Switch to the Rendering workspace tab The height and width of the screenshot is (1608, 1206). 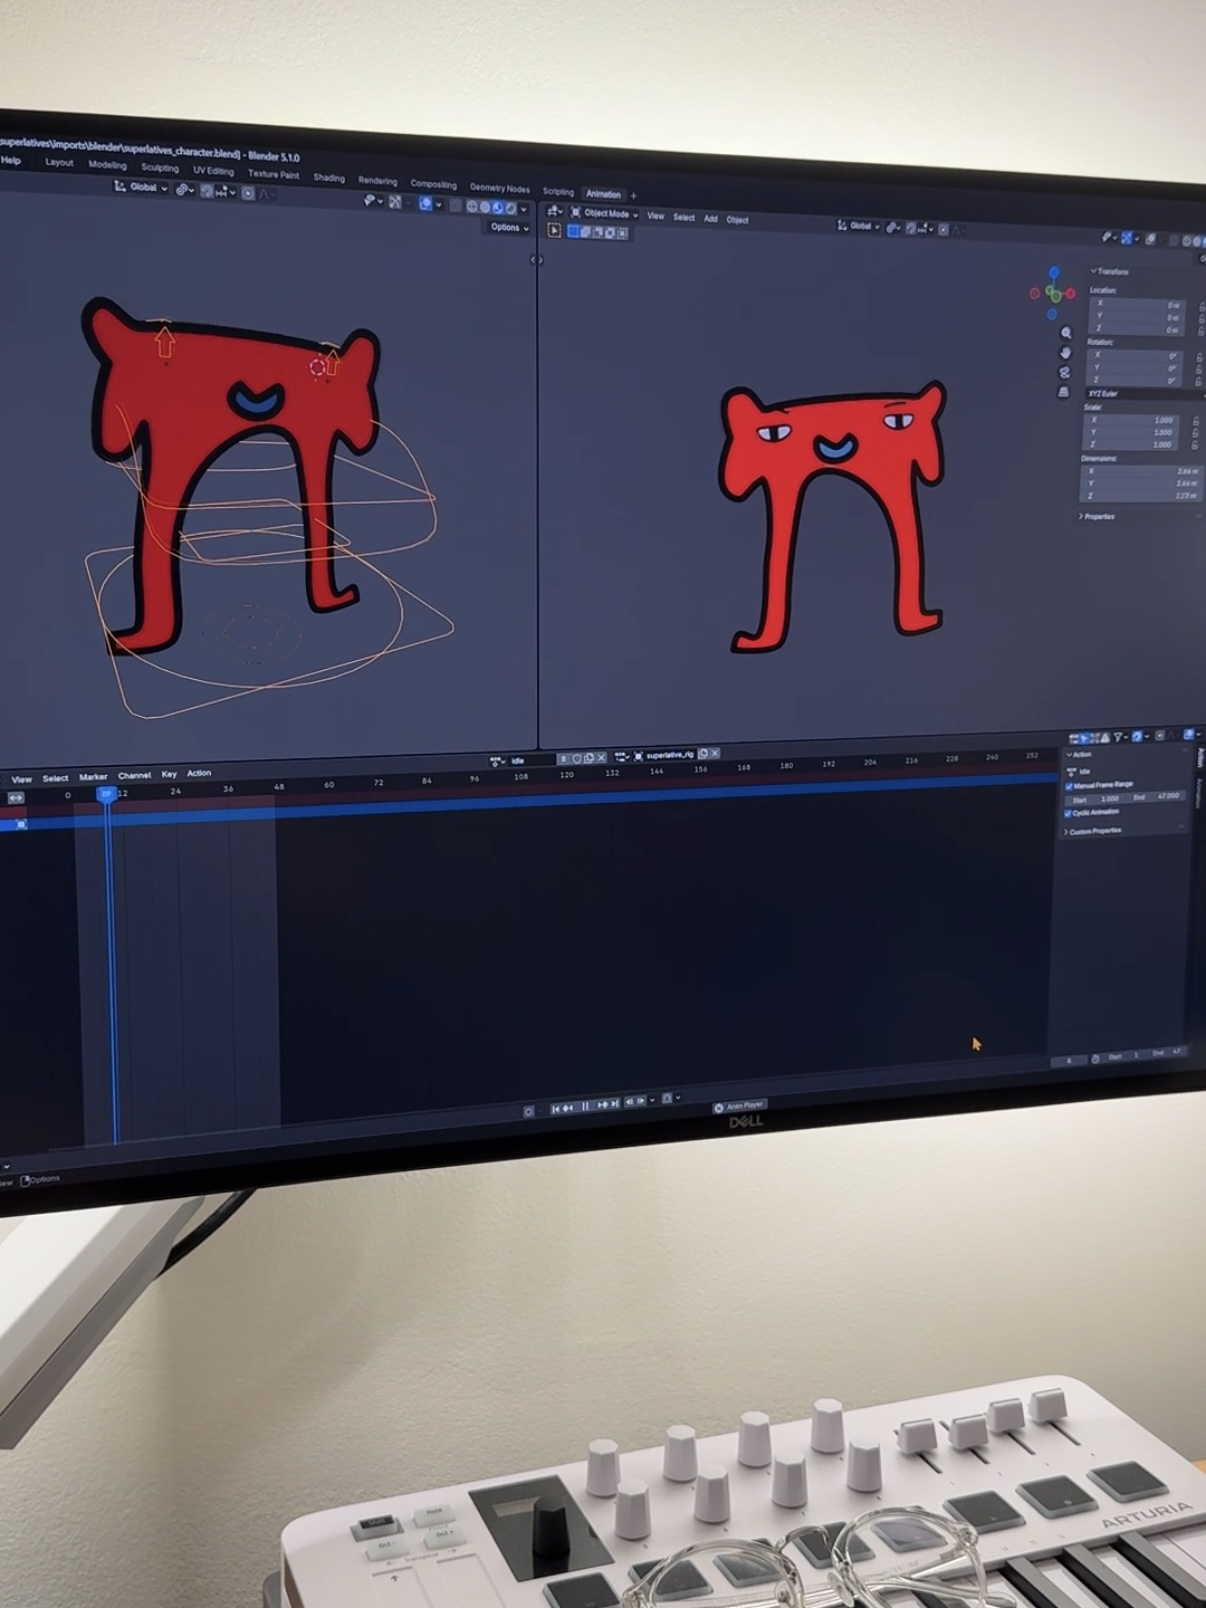tap(378, 181)
